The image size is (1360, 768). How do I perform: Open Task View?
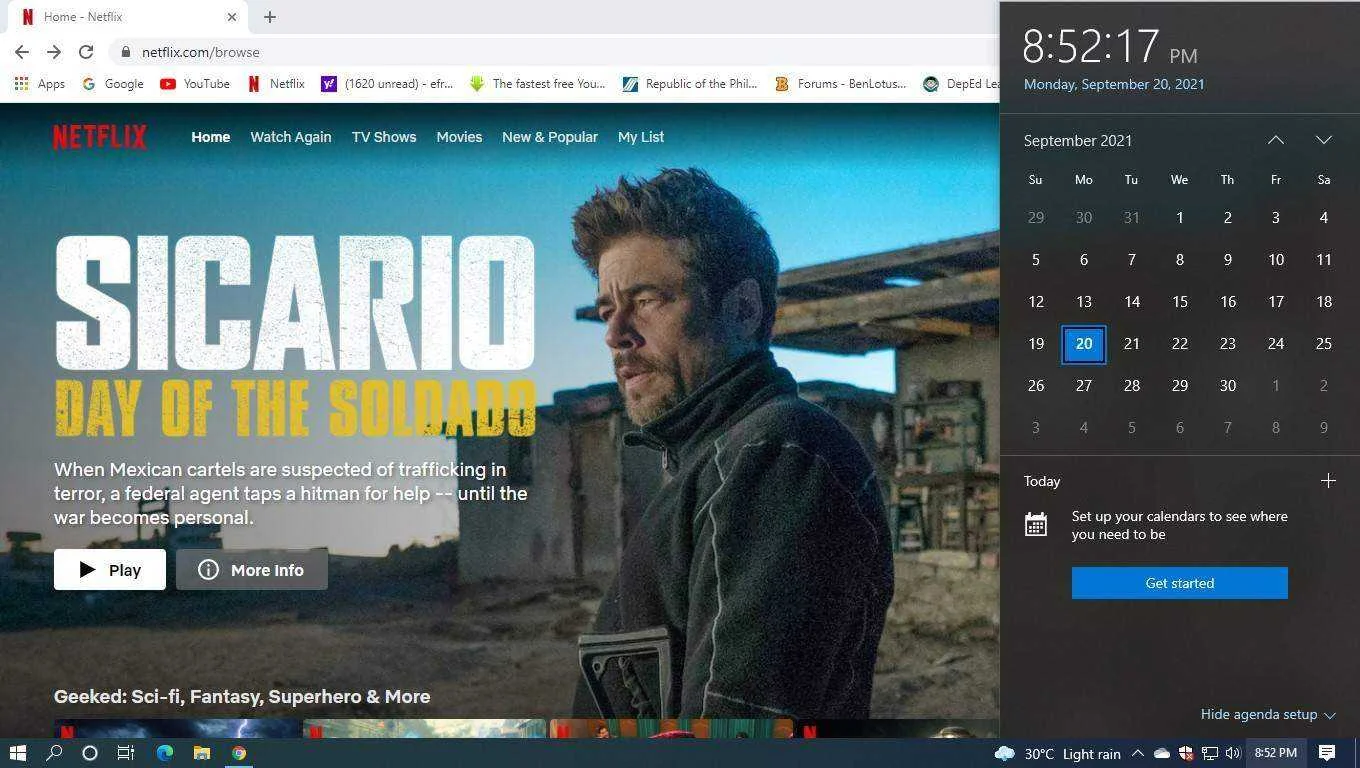[126, 753]
